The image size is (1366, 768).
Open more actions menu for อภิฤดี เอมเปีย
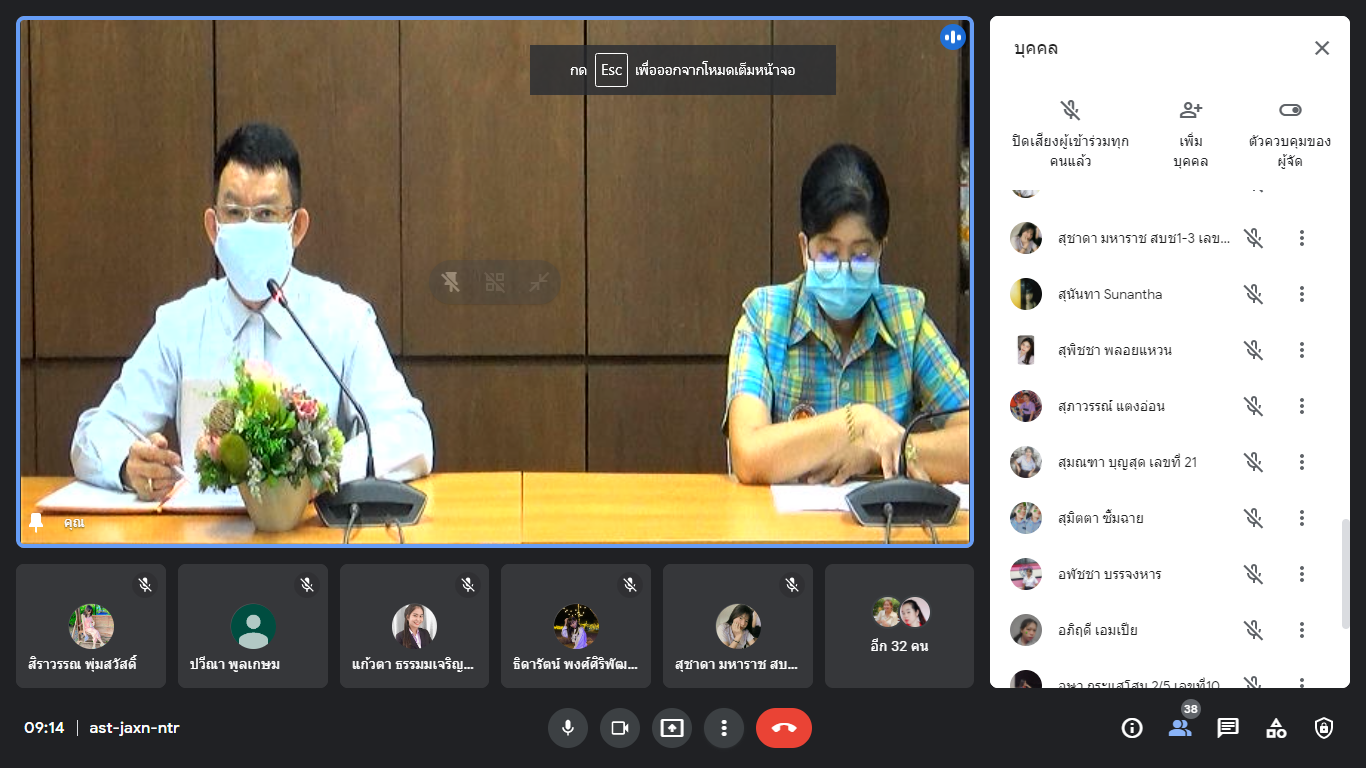point(1302,630)
